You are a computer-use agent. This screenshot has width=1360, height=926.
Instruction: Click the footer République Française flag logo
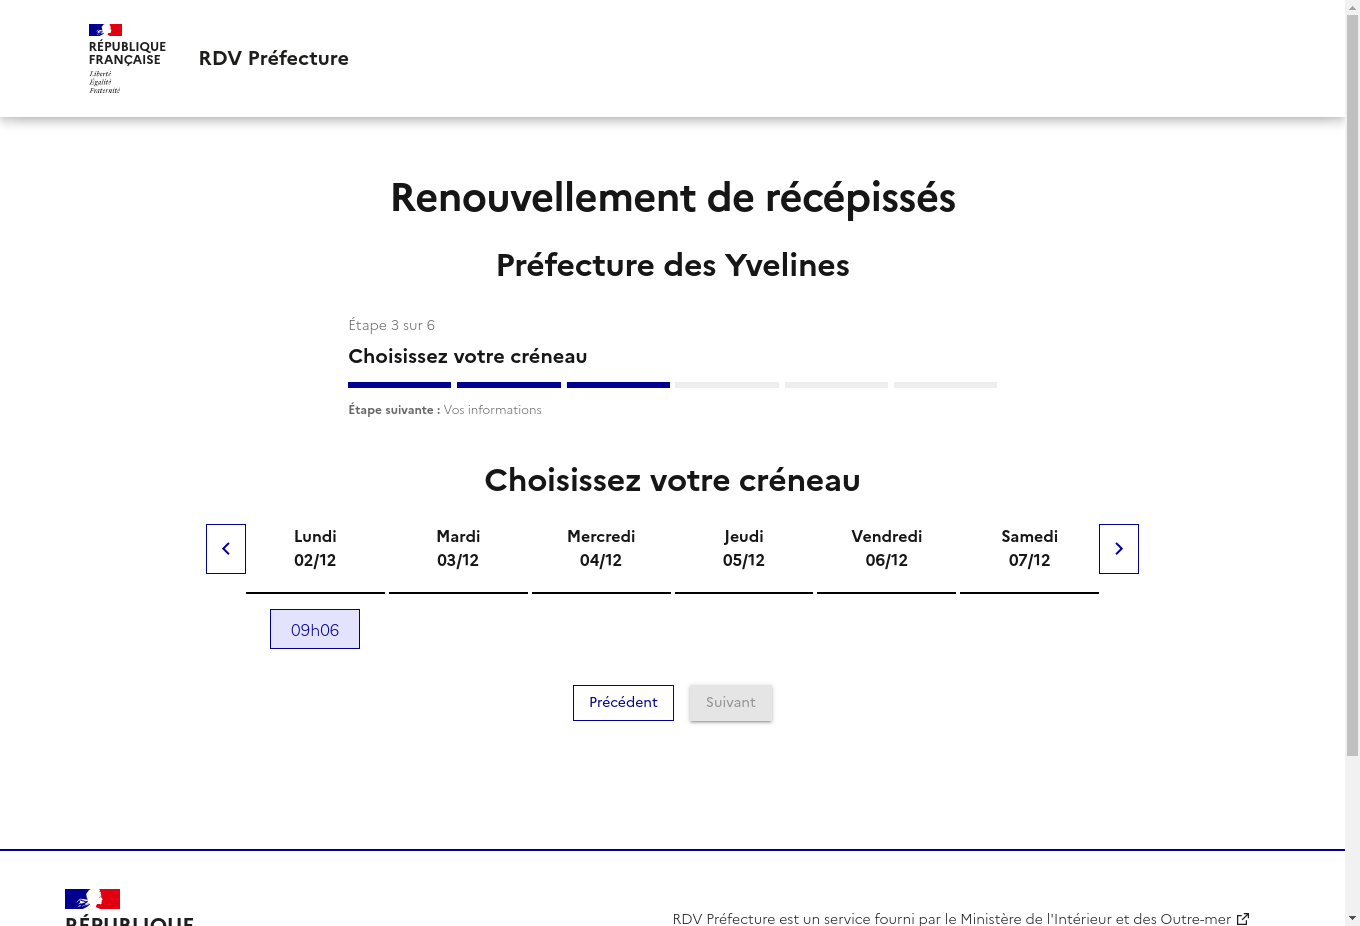tap(92, 899)
